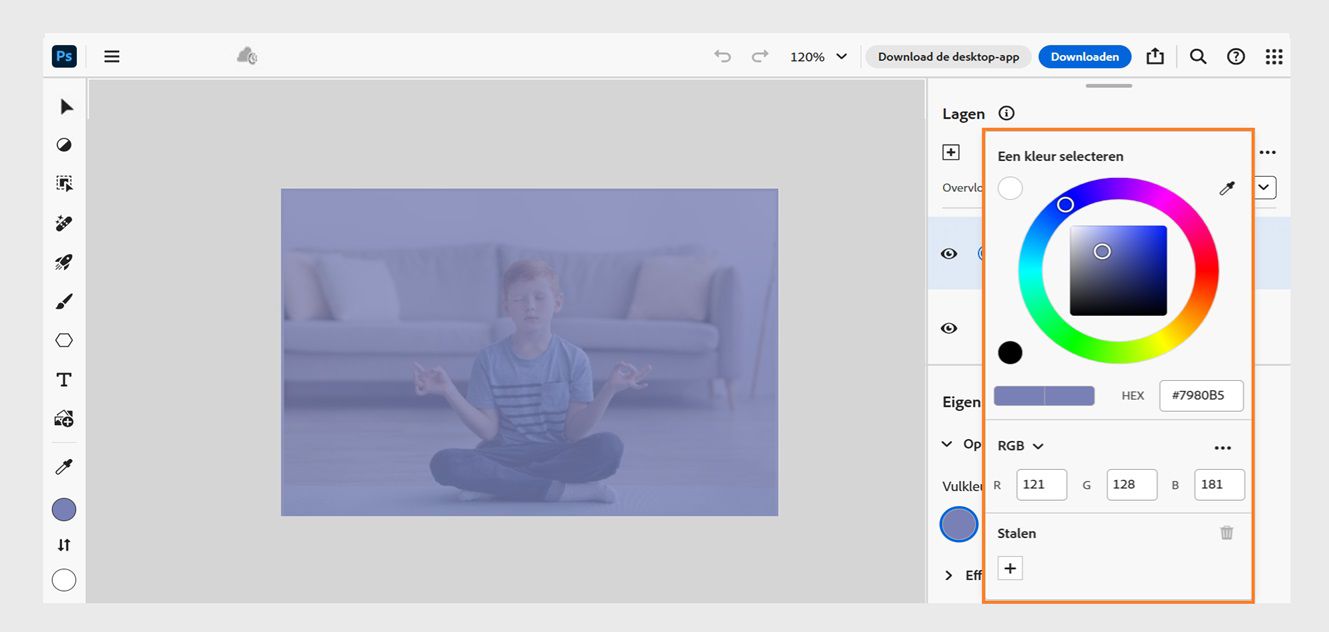
Task: Select the Move tool arrow
Action: (x=66, y=107)
